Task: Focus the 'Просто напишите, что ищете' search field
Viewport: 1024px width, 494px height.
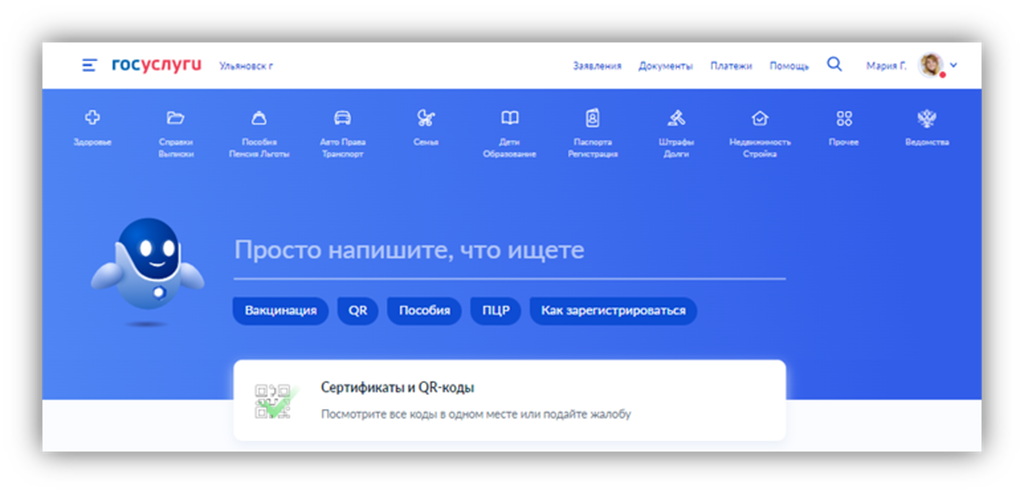Action: [x=509, y=251]
